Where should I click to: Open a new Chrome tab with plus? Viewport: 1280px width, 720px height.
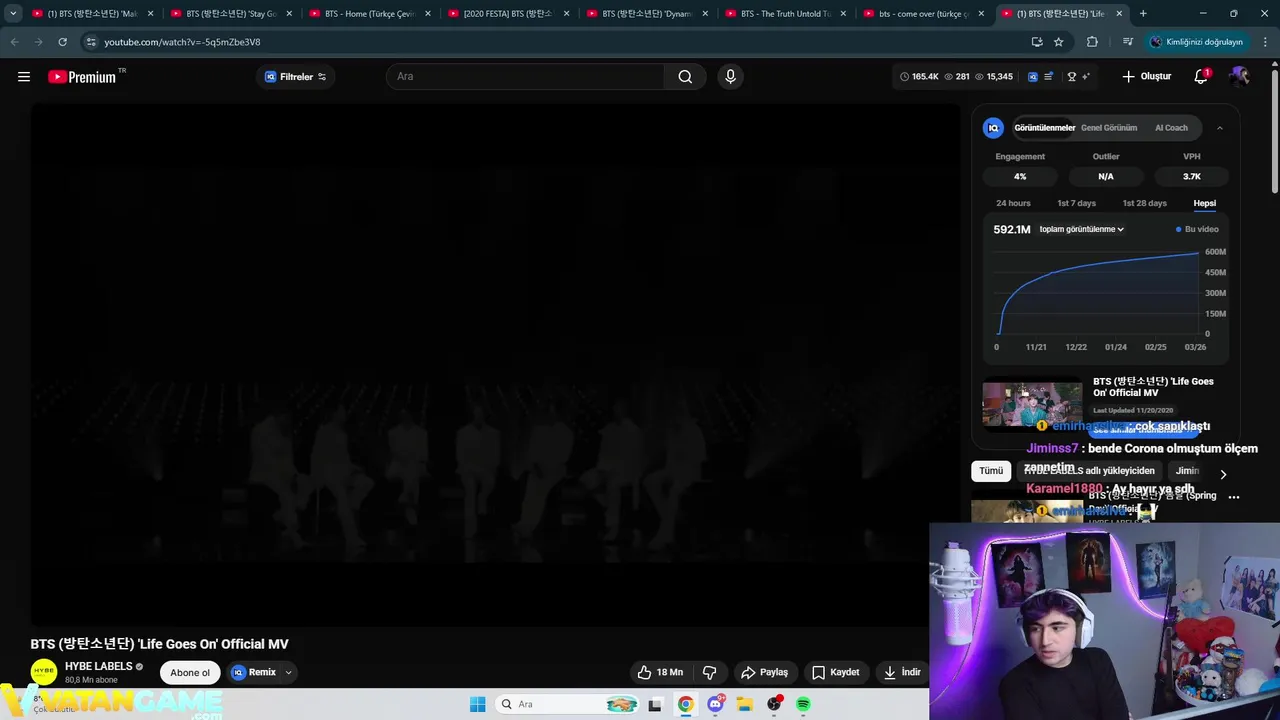pos(1143,14)
